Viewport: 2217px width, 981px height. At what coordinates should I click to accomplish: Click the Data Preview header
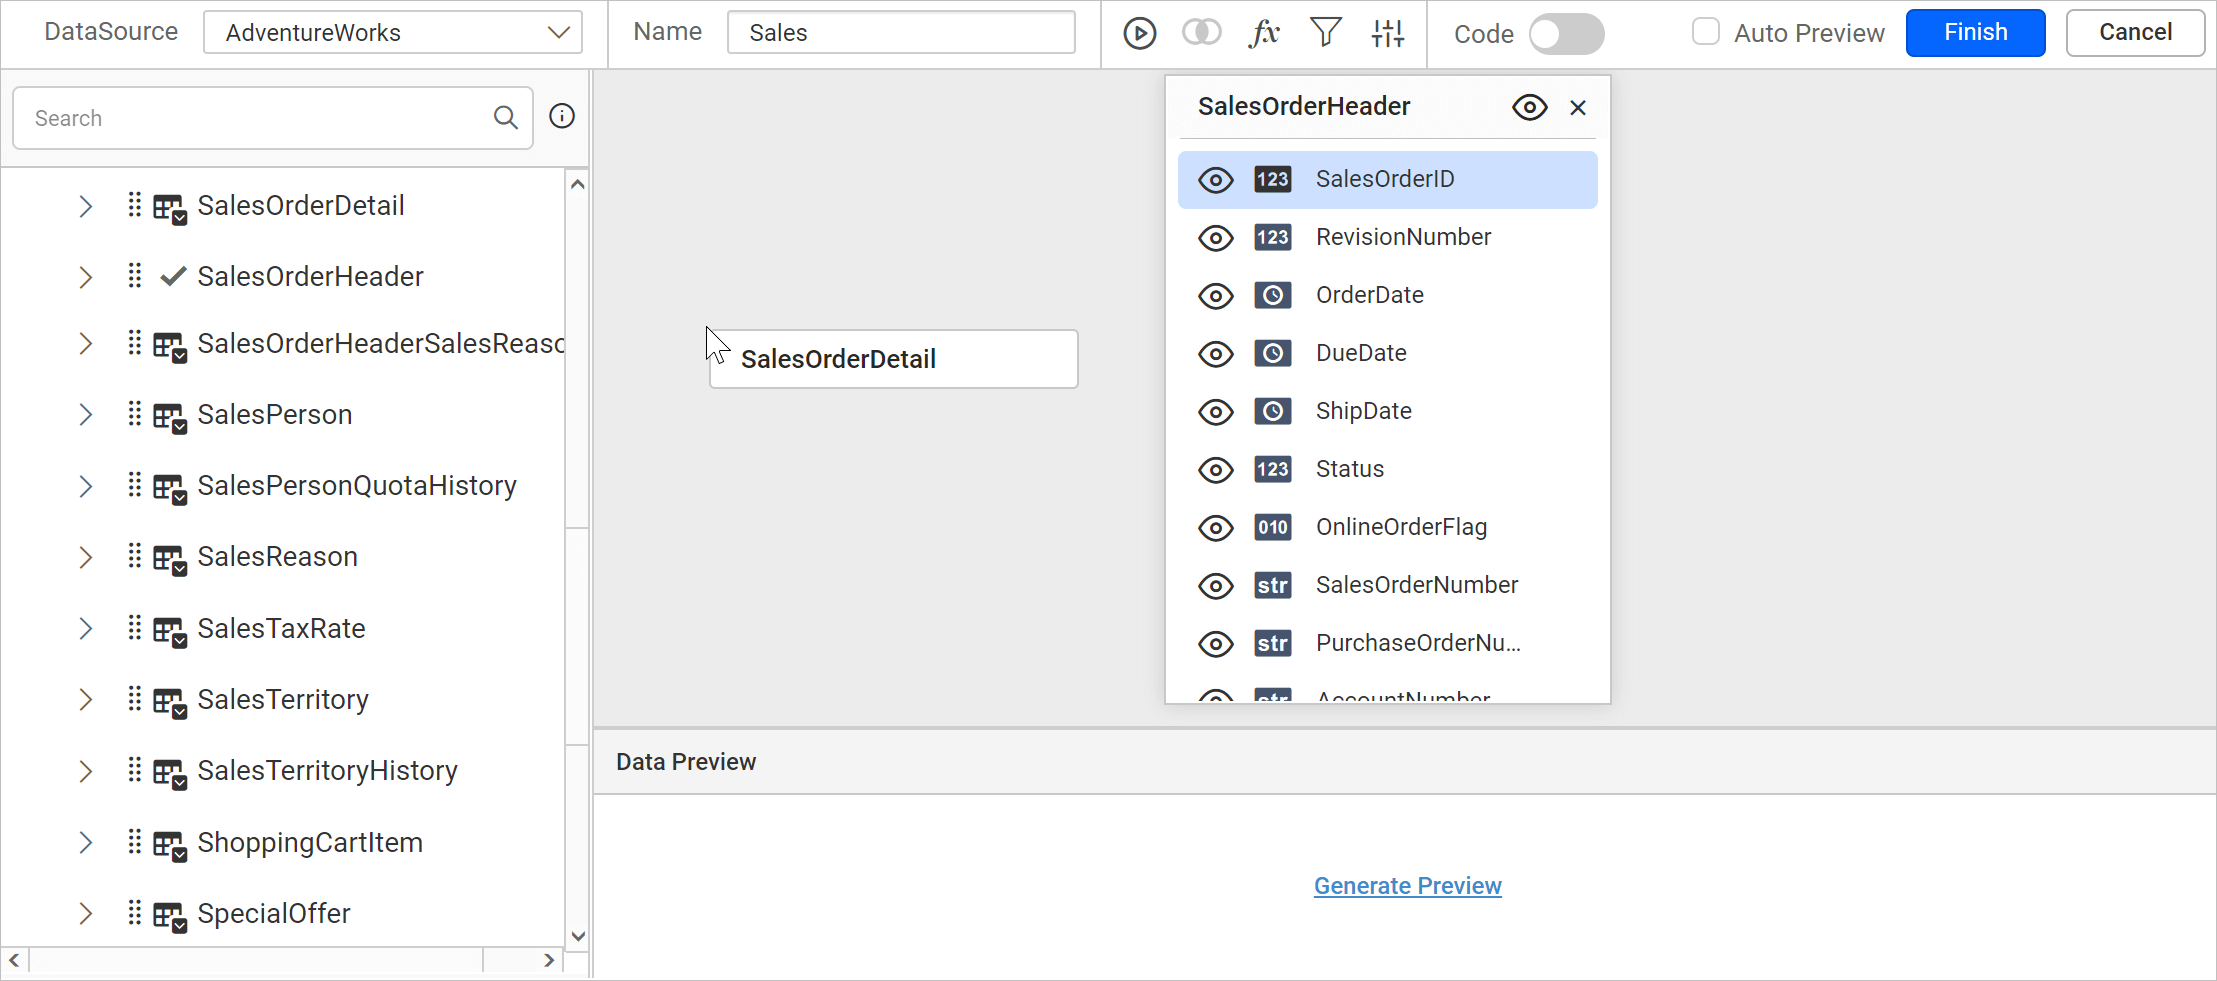pyautogui.click(x=686, y=762)
